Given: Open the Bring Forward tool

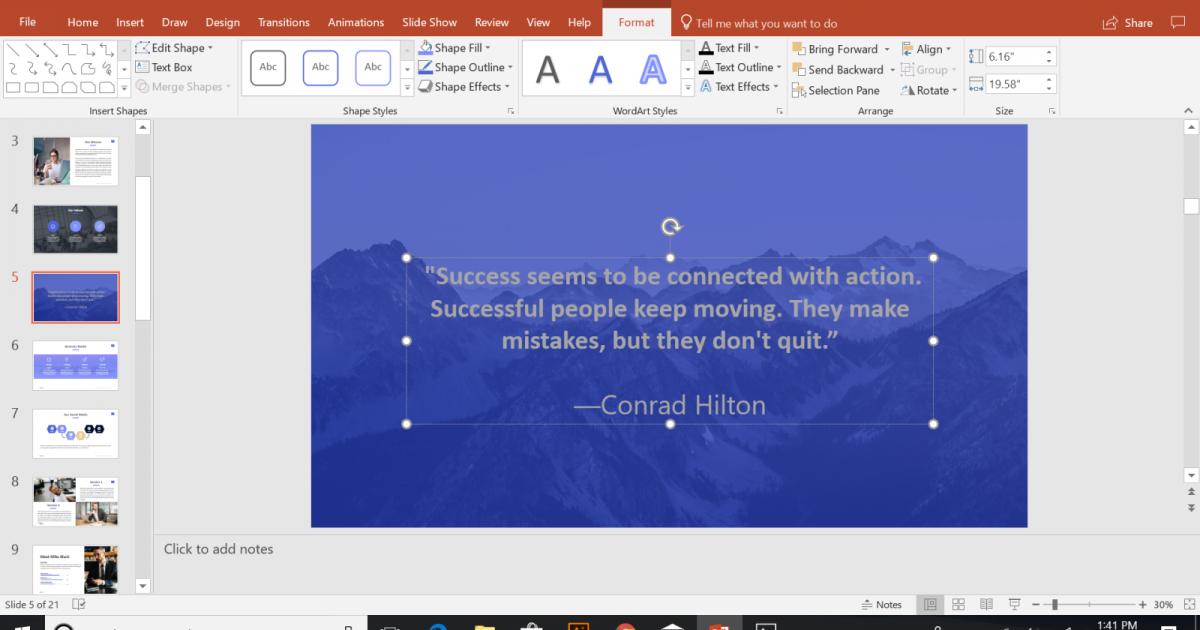Looking at the screenshot, I should click(x=840, y=48).
